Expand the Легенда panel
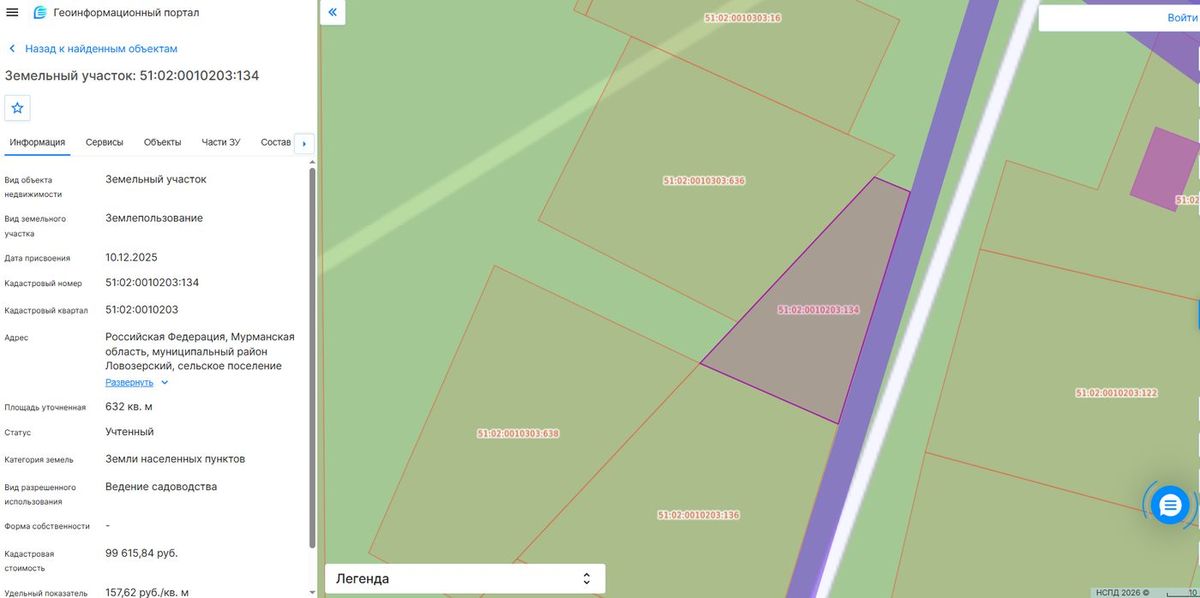Screen dimensions: 1200x598 point(465,578)
